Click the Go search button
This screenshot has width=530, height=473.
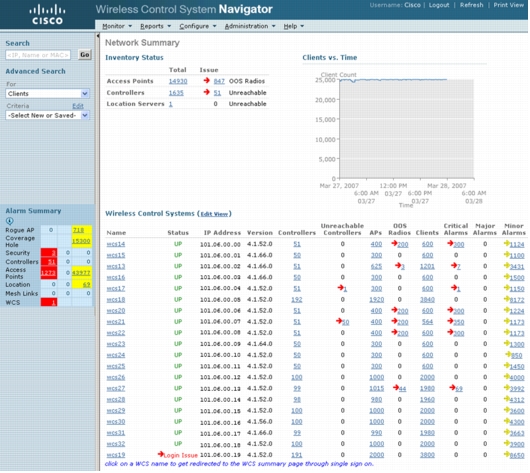click(85, 55)
